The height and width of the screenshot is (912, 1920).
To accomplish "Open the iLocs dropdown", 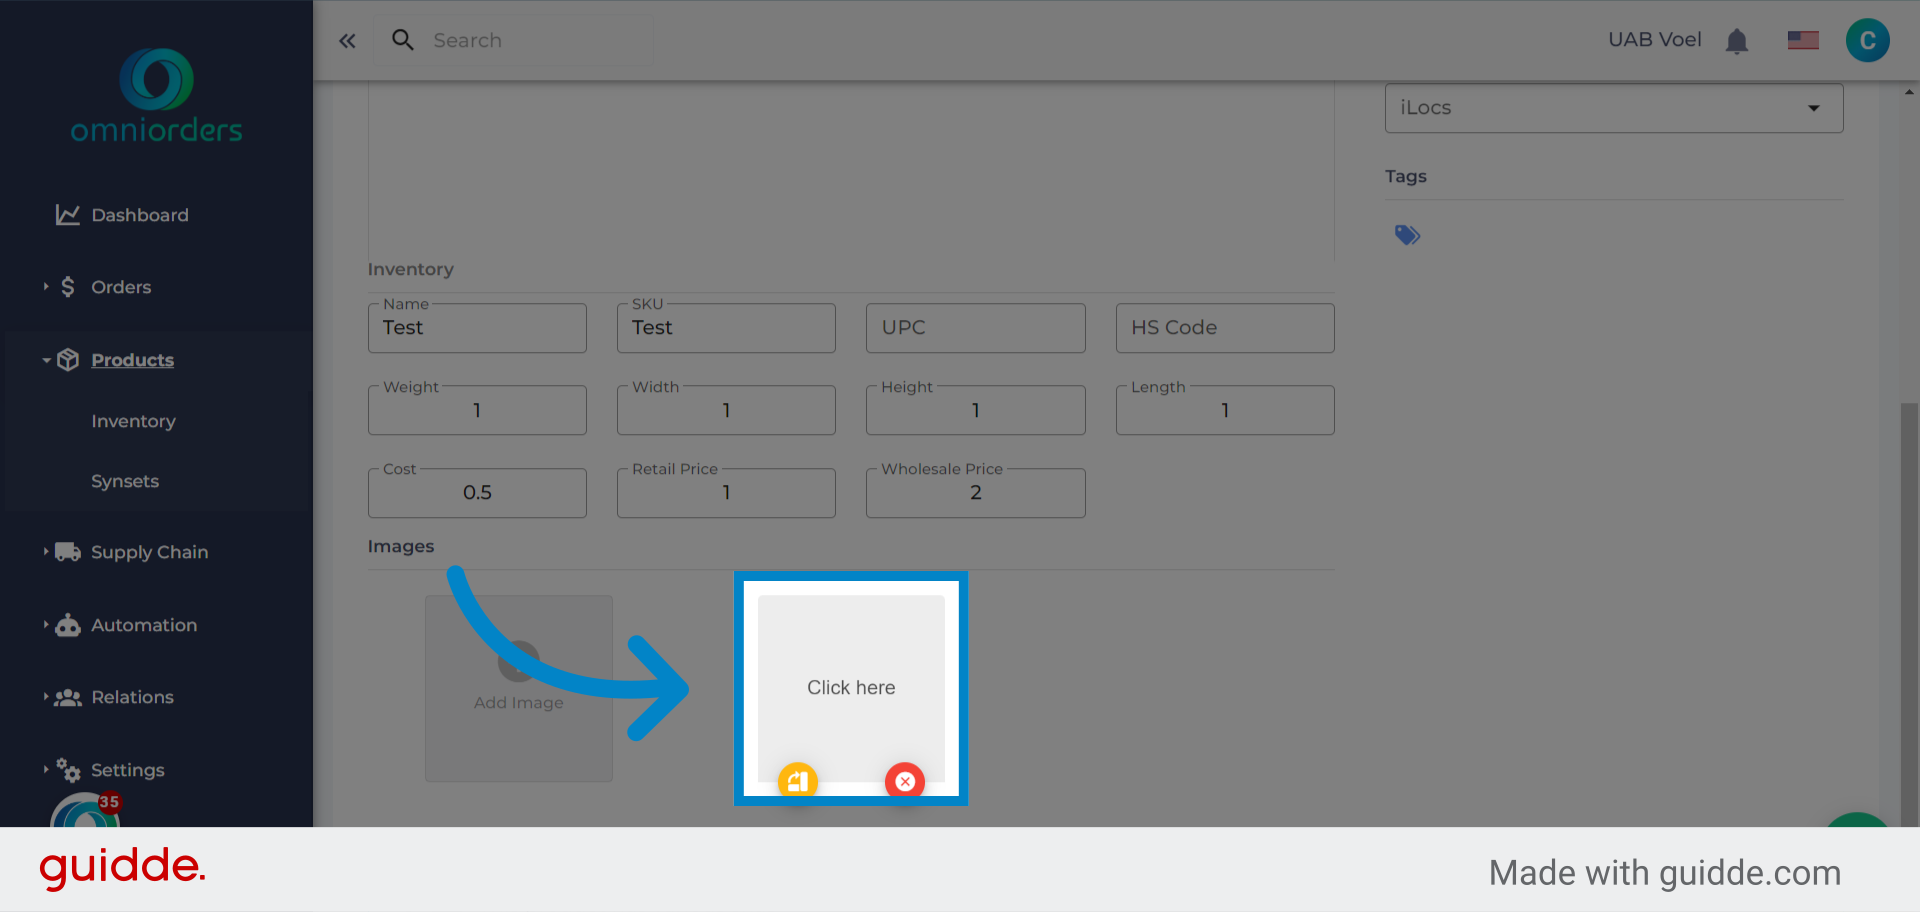I will 1813,107.
